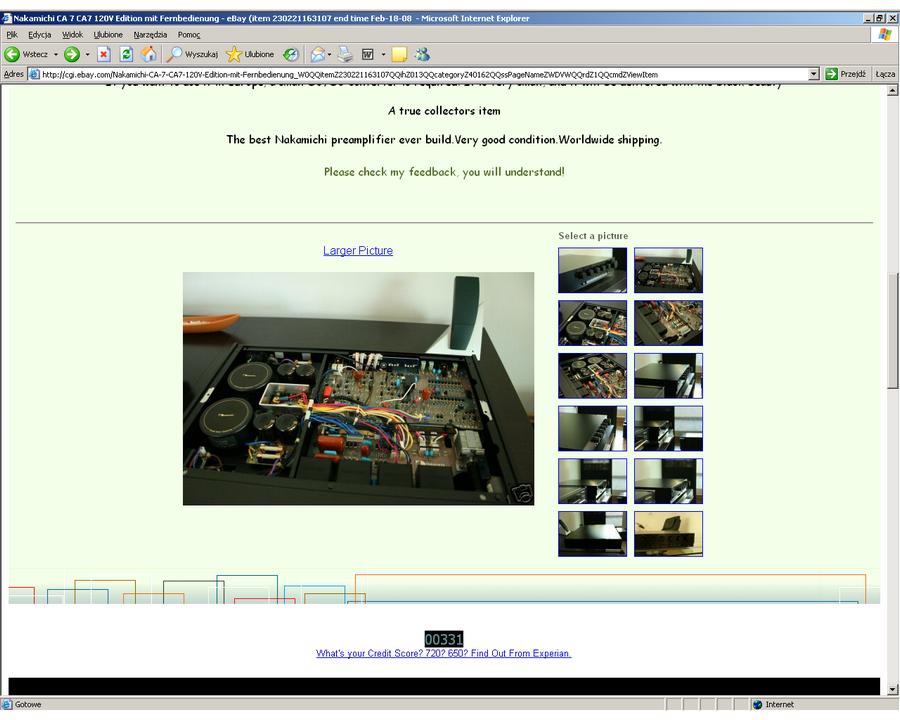Viewport: 900px width, 720px height.
Task: Open the Ulubione favorites star
Action: [250, 55]
